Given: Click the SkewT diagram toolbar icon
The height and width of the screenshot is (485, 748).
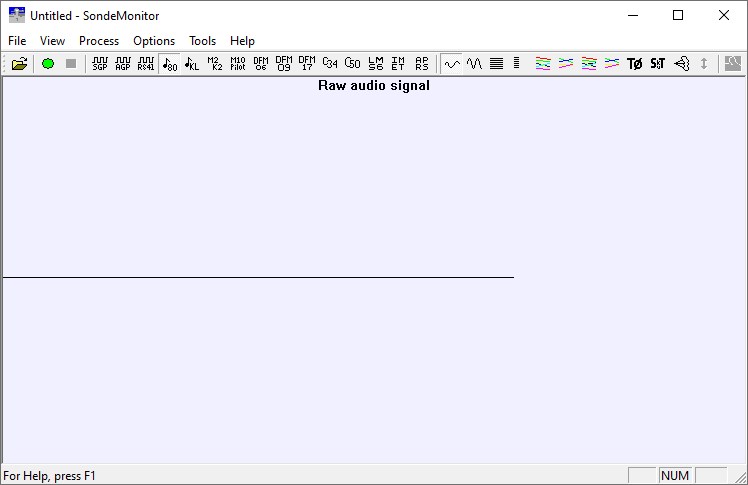Looking at the screenshot, I should click(658, 63).
